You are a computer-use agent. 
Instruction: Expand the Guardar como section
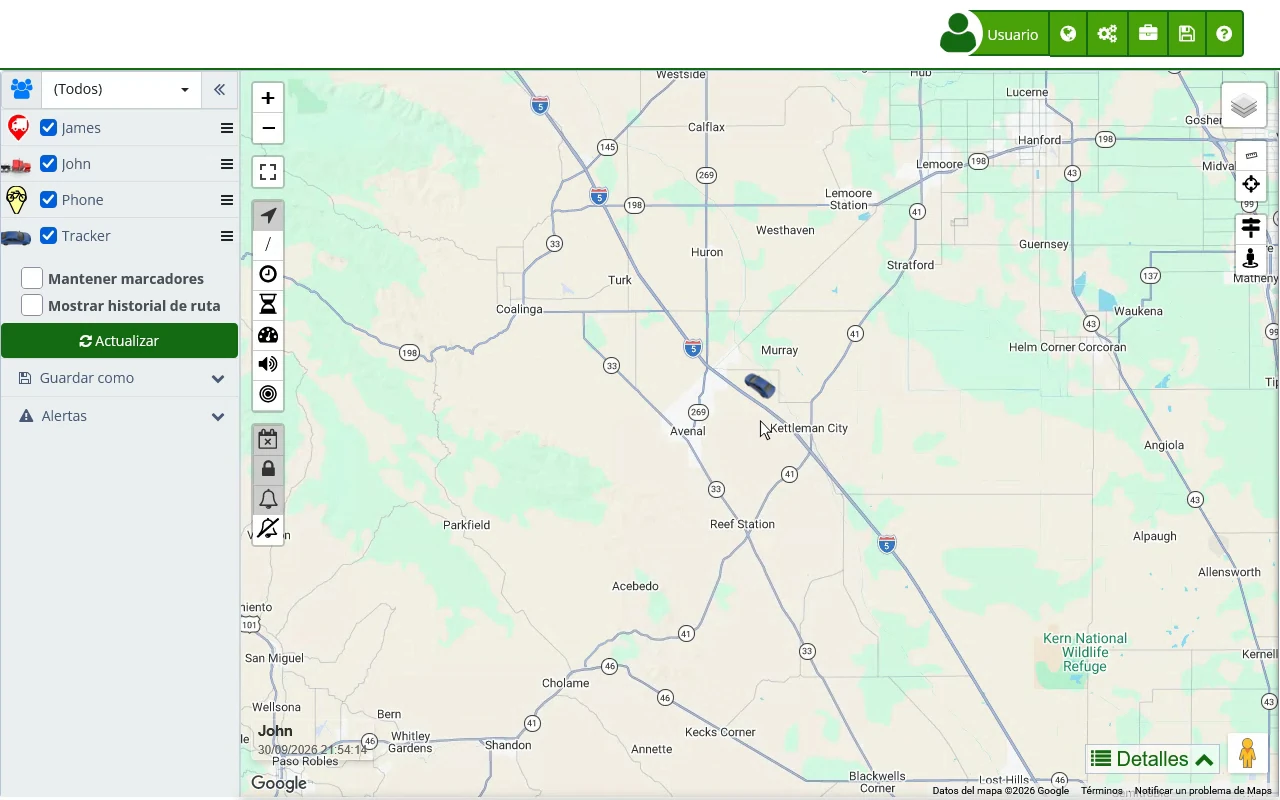click(120, 378)
